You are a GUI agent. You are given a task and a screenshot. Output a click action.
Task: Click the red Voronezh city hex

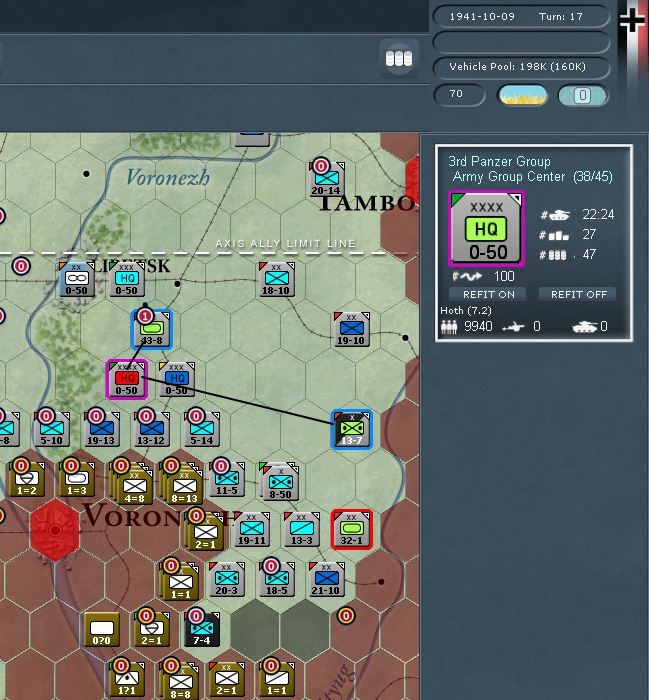55,530
